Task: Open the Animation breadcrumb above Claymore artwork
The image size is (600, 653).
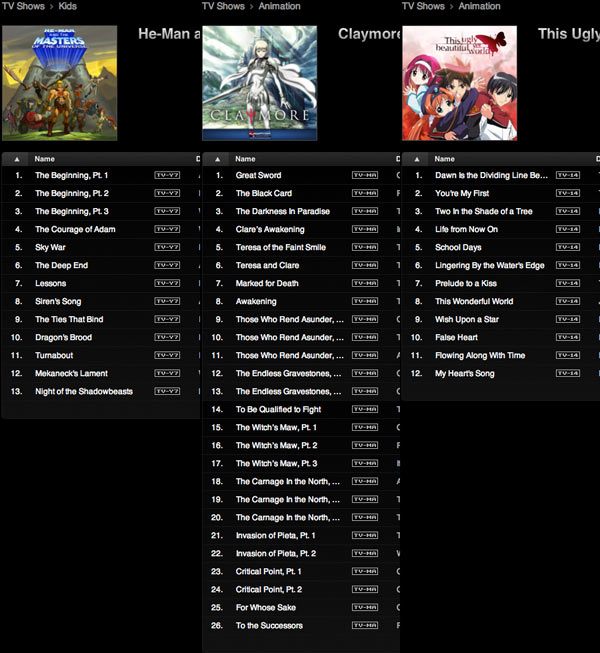Action: (280, 6)
